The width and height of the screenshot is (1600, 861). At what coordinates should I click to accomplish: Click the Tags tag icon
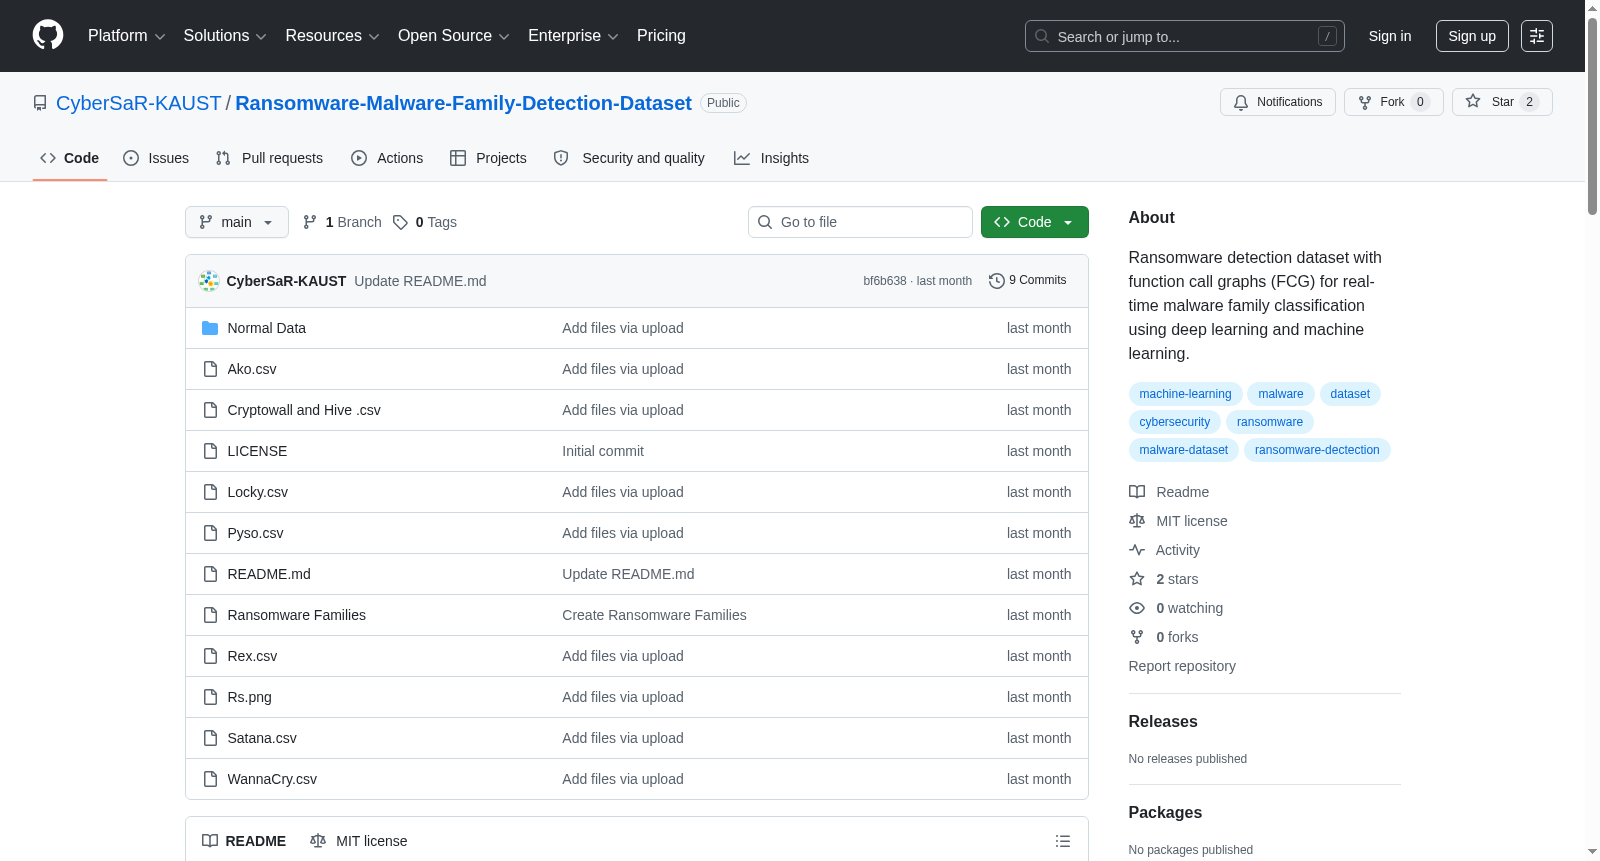400,222
